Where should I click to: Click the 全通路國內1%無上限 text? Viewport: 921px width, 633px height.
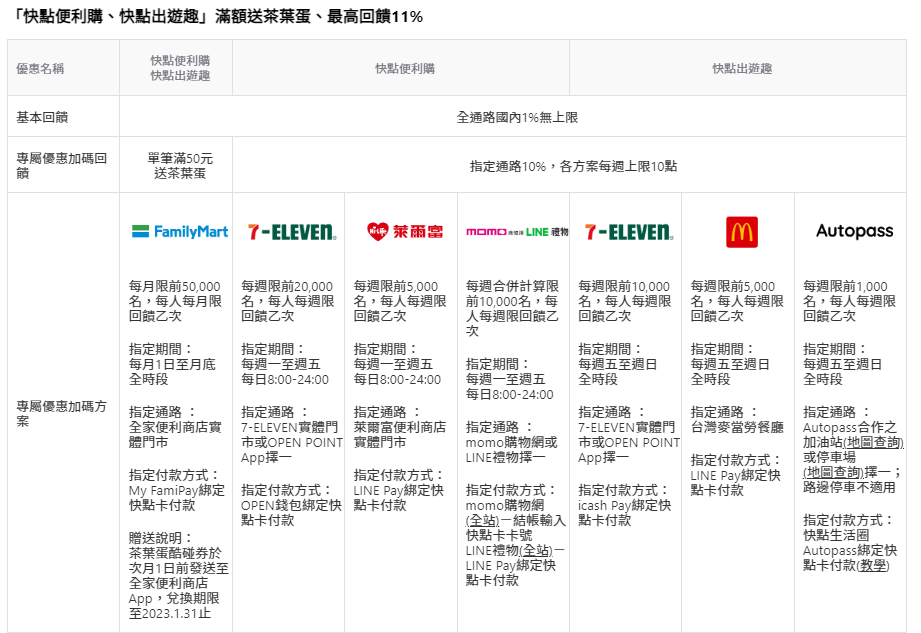click(x=517, y=117)
